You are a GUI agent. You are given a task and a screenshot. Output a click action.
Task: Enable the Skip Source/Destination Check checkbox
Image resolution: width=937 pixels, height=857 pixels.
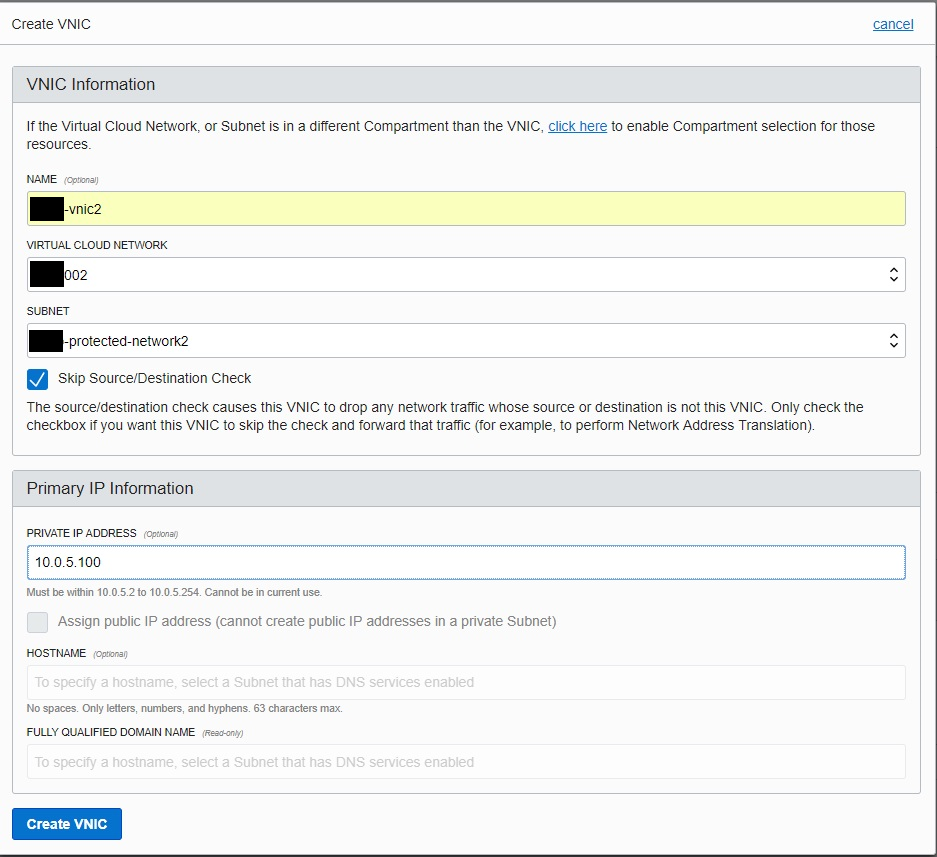click(x=37, y=379)
